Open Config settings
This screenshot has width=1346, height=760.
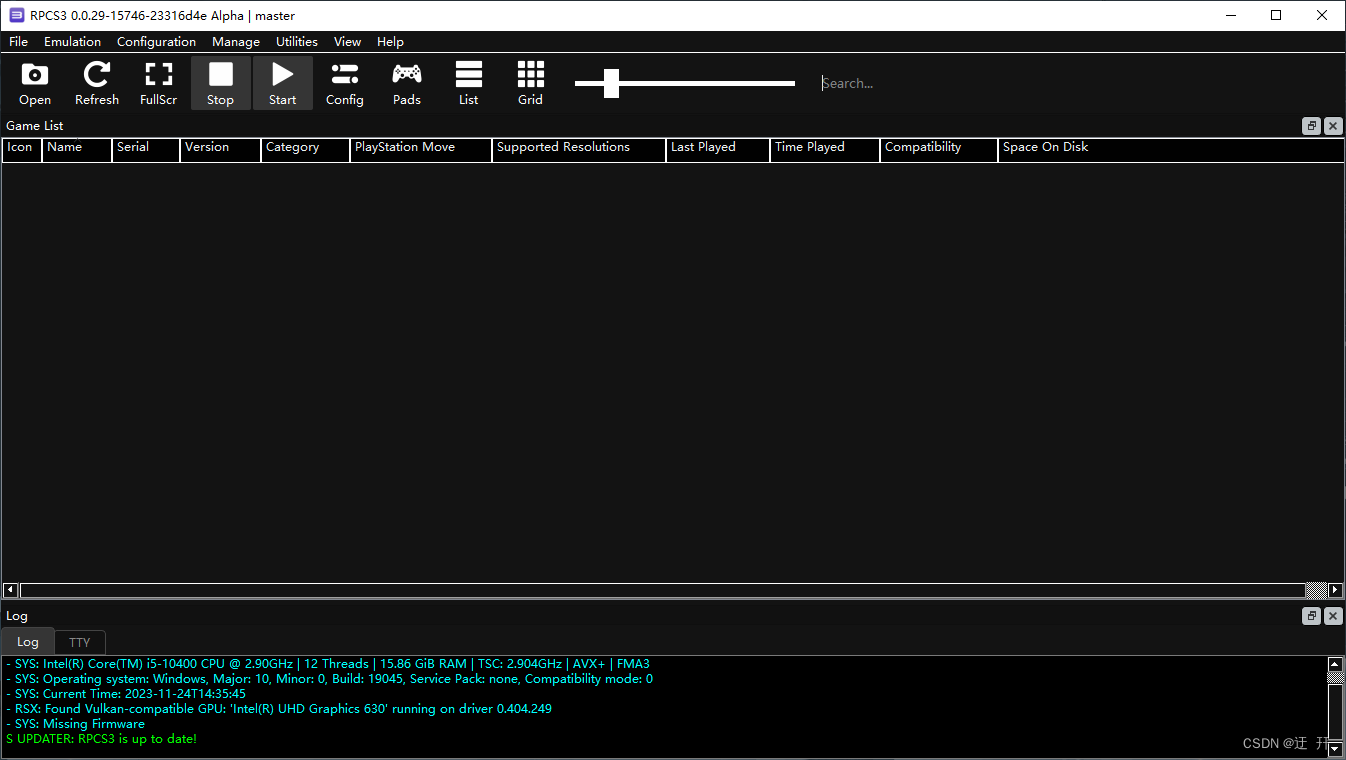click(345, 83)
